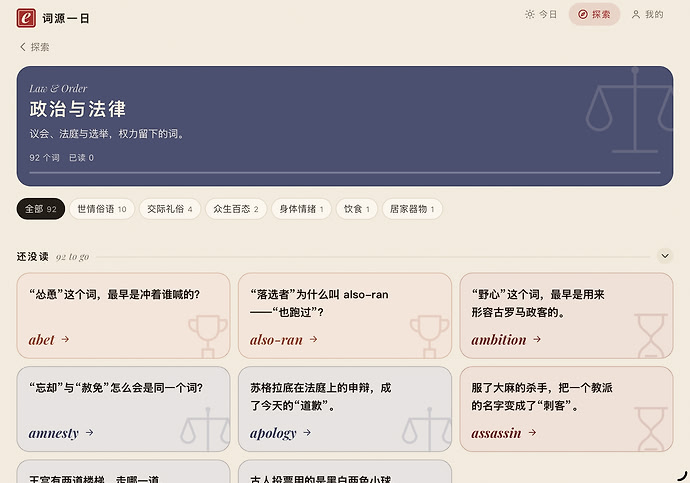
Task: Click the person icon beside 我的
Action: (636, 14)
